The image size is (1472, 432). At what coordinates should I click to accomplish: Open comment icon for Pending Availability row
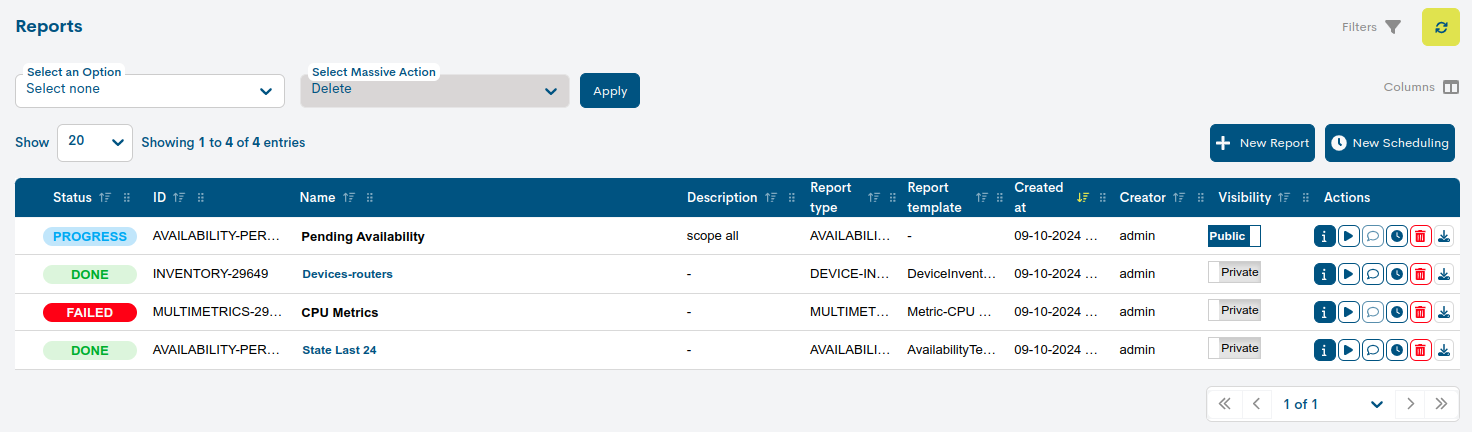point(1372,236)
